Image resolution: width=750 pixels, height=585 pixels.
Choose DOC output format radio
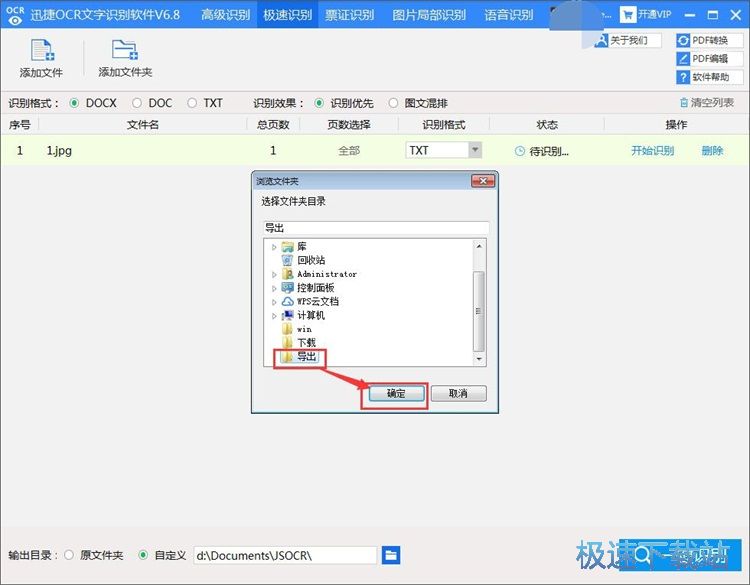point(137,103)
